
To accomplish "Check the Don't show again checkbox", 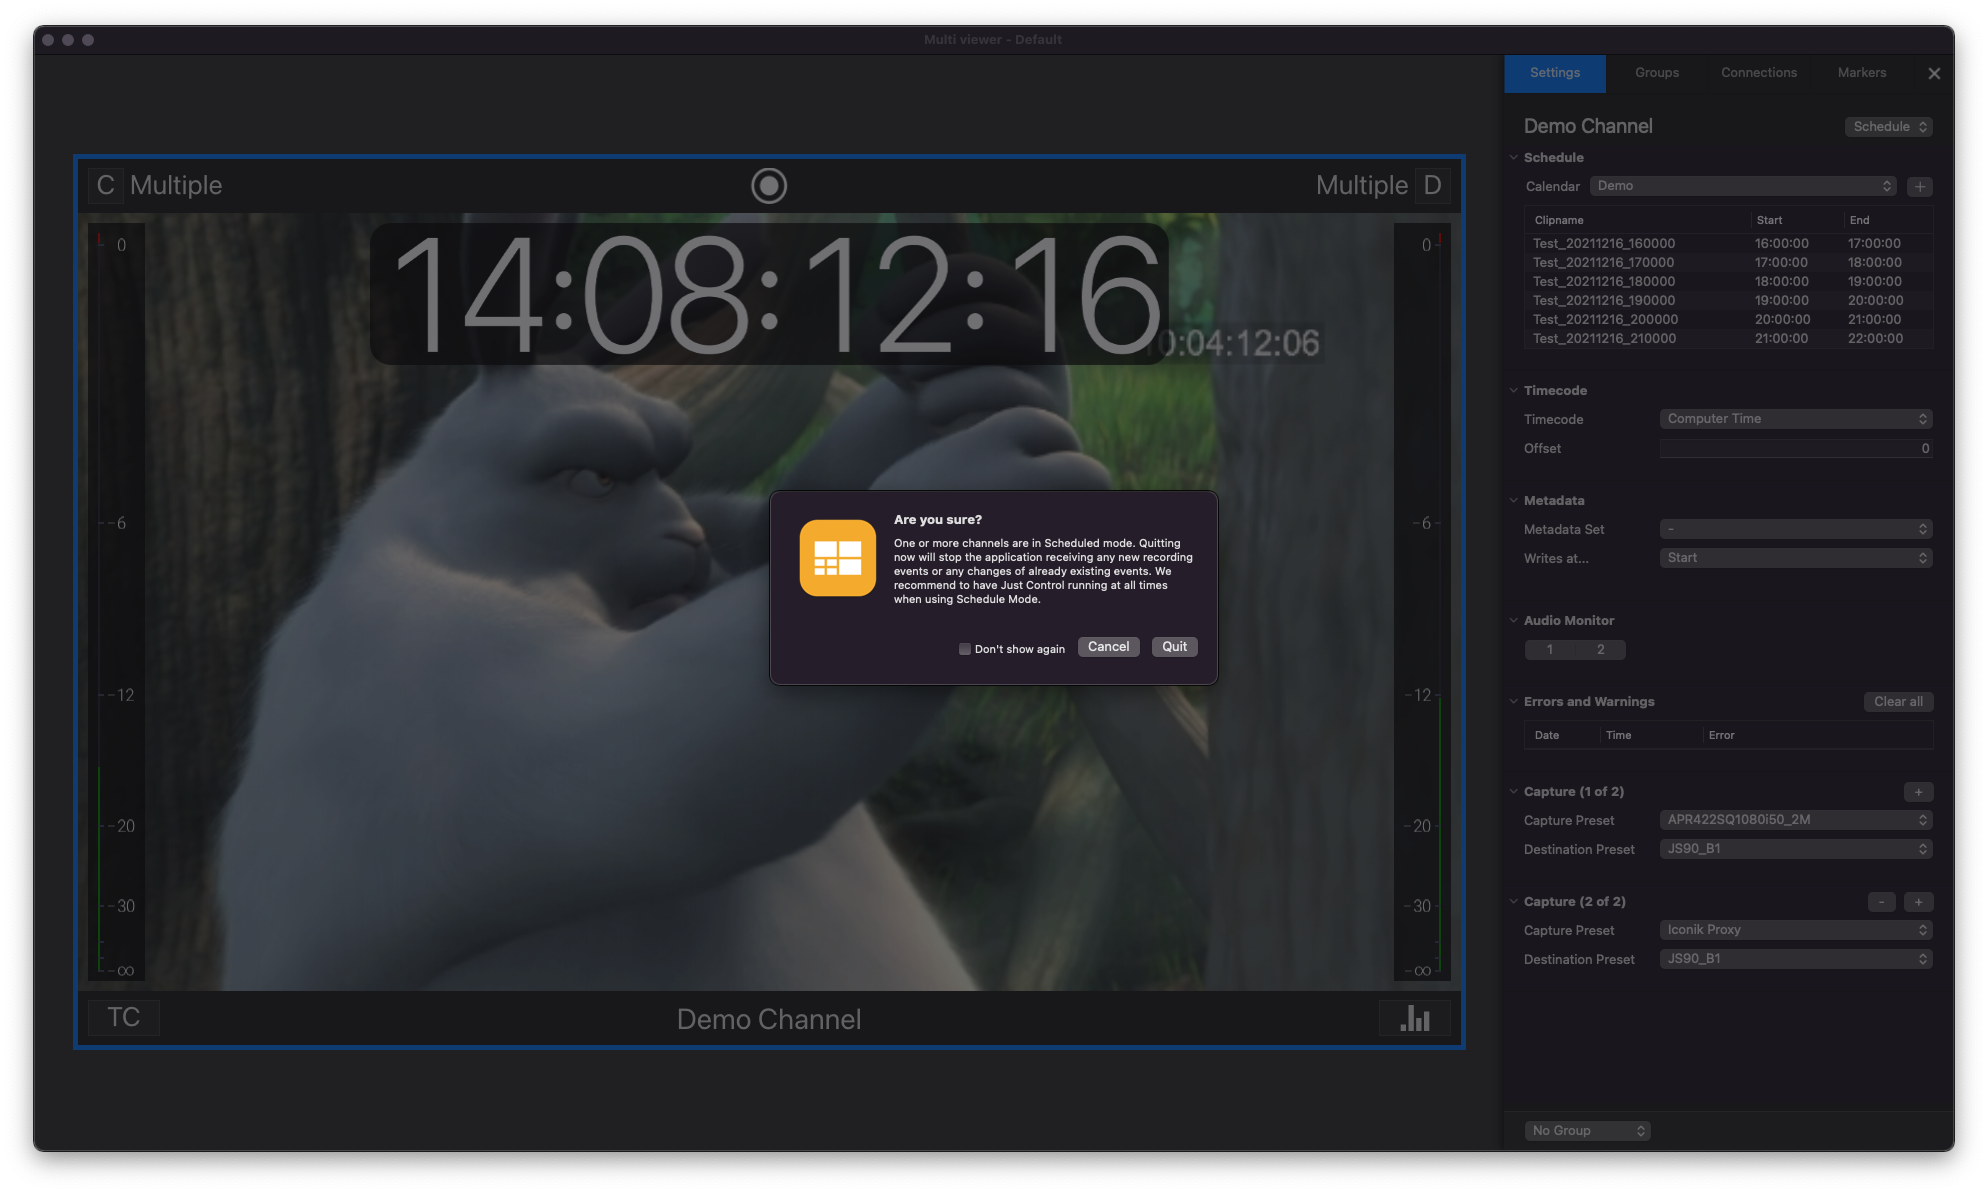I will point(964,649).
